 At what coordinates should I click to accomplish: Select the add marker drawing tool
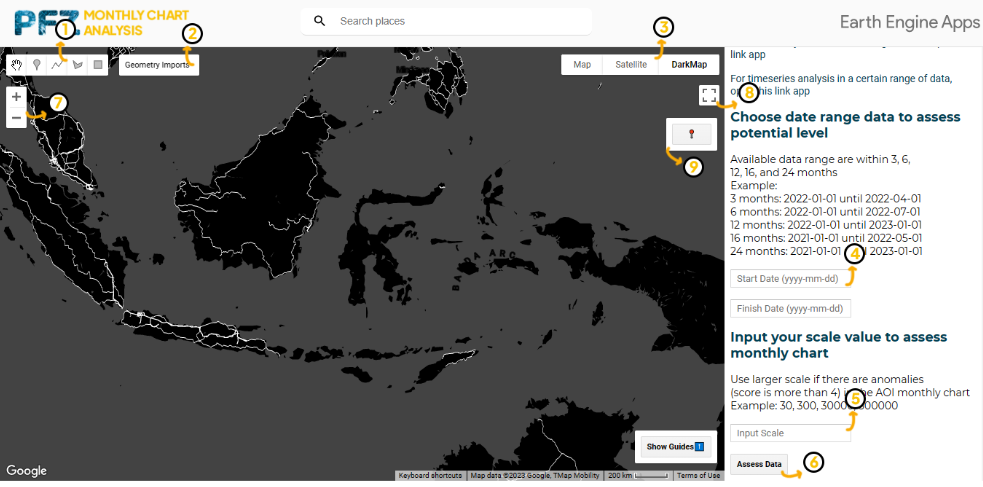click(37, 65)
